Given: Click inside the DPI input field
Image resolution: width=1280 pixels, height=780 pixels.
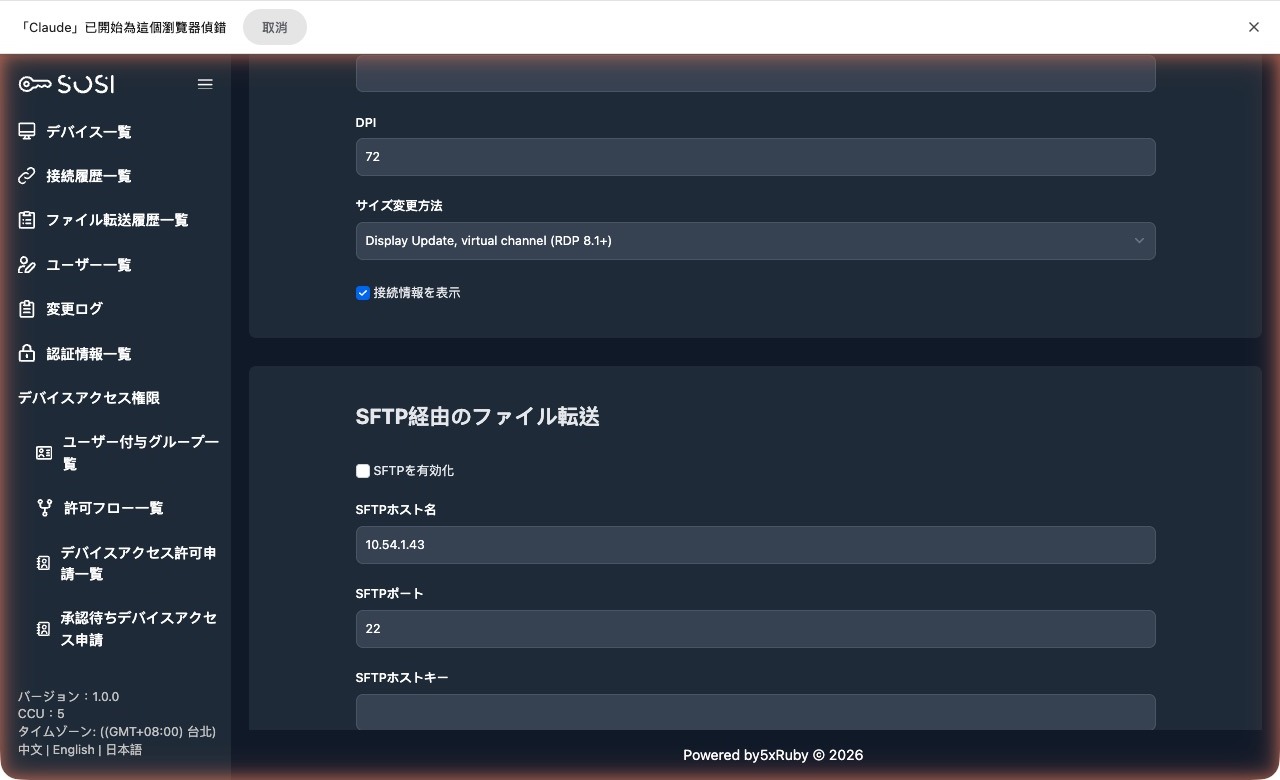Looking at the screenshot, I should pos(755,156).
